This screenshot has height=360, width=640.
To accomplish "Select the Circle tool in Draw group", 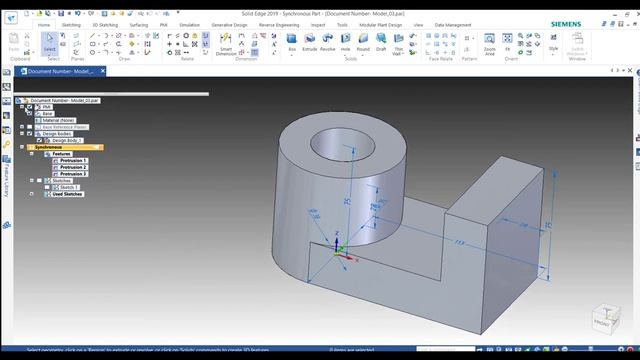I will (x=93, y=53).
